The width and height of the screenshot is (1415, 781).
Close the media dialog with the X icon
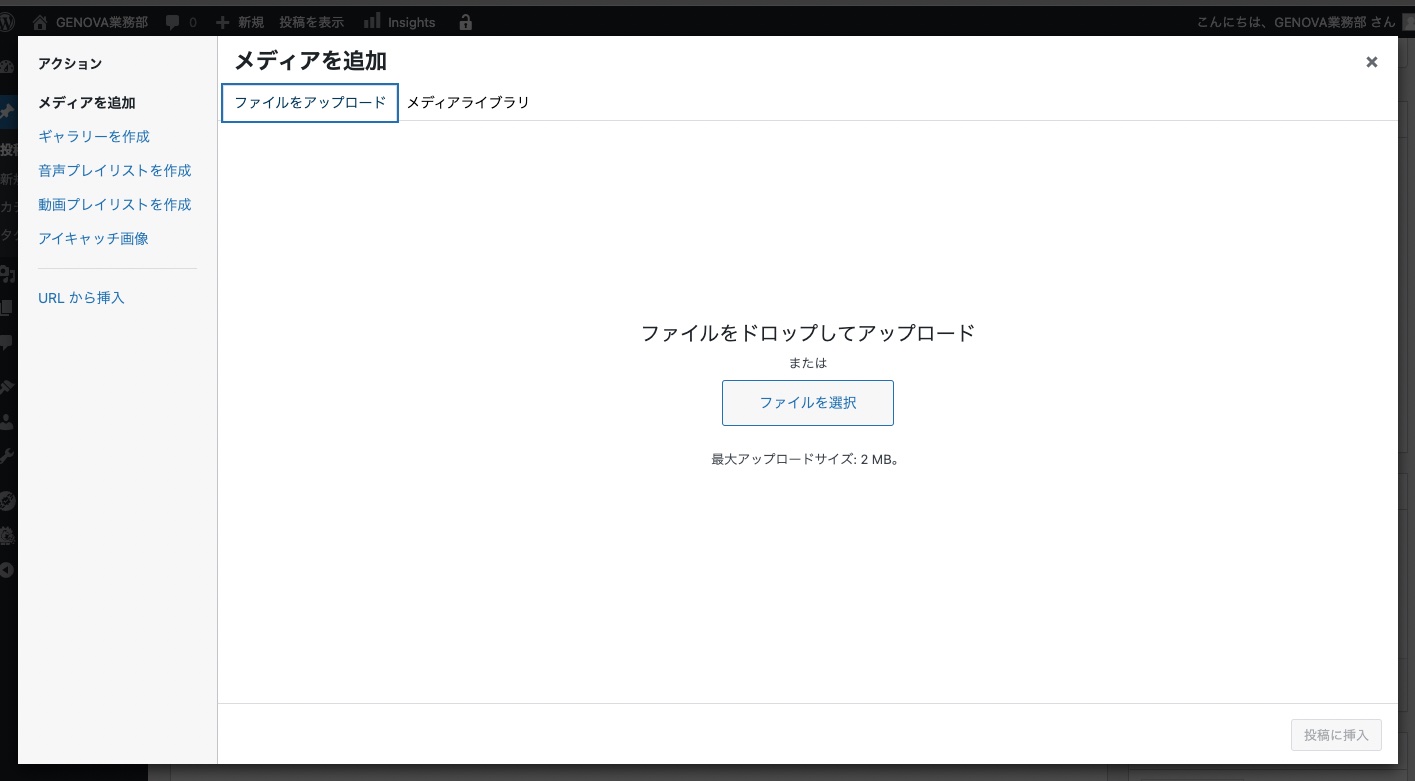pyautogui.click(x=1371, y=62)
